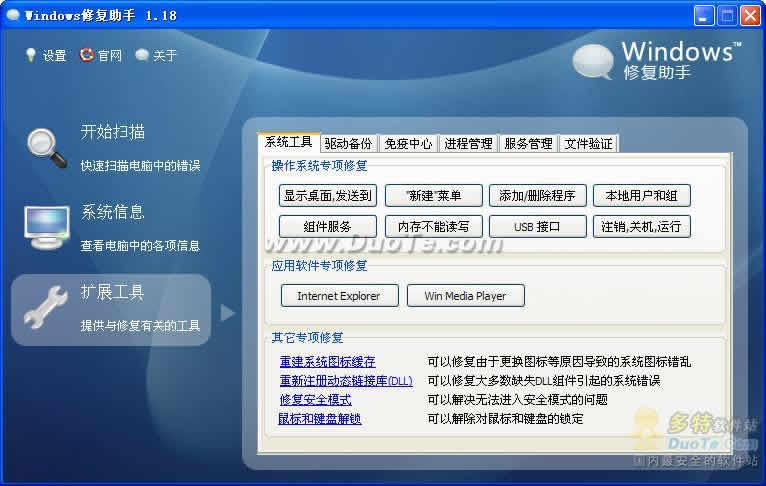766x486 pixels.
Task: Click 显示桌面,发送到 repair button
Action: tap(328, 196)
